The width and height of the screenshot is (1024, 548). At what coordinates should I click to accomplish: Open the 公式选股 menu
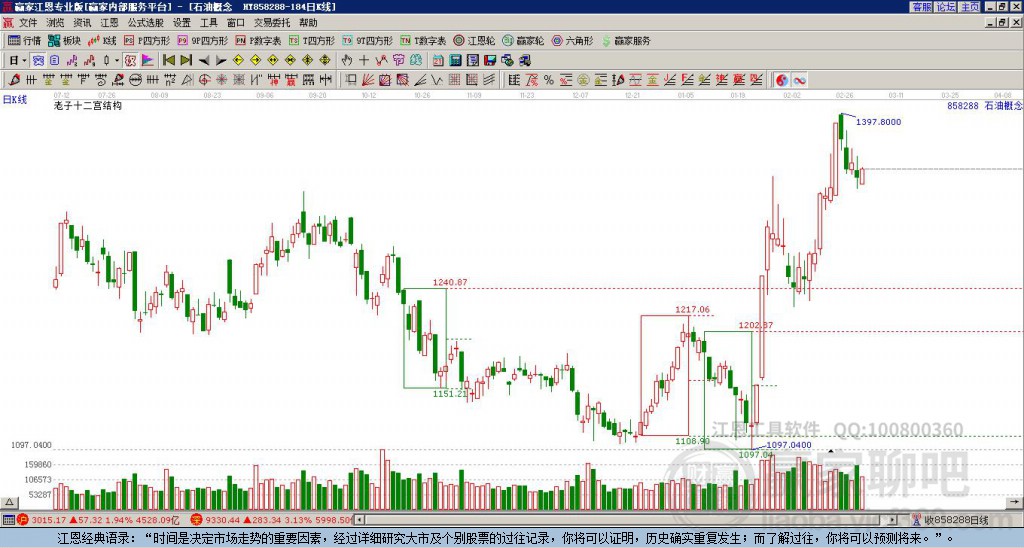146,23
